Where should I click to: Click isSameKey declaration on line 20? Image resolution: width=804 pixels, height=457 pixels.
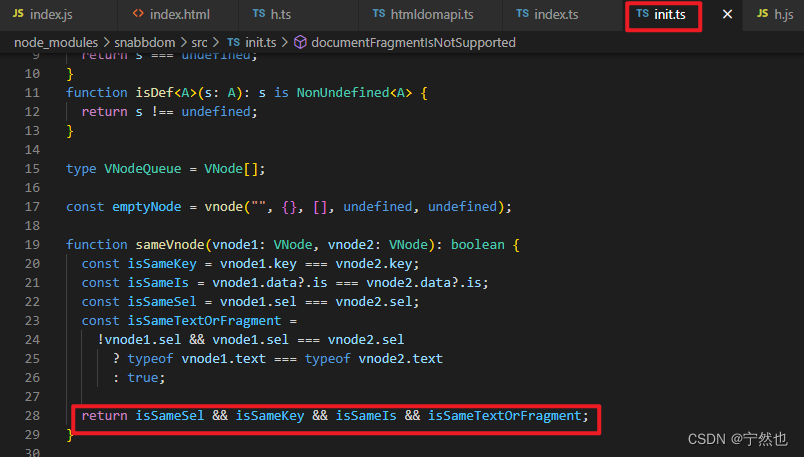[x=162, y=264]
